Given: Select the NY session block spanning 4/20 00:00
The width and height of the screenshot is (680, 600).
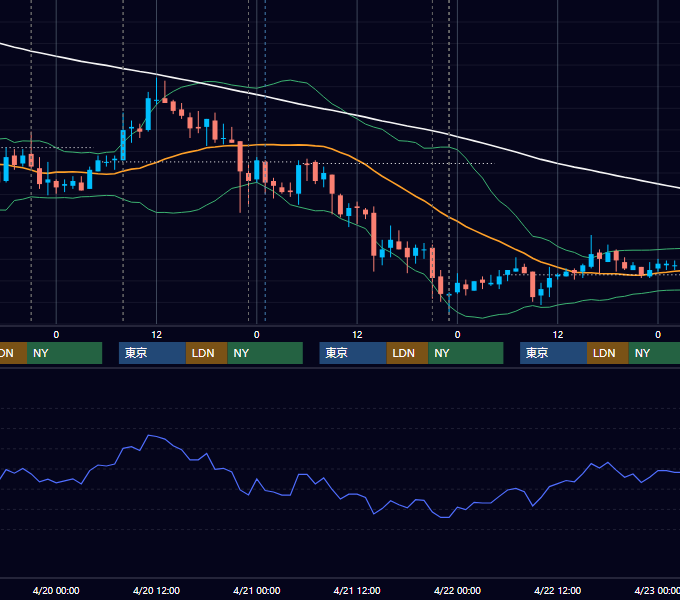Looking at the screenshot, I should 64,353.
